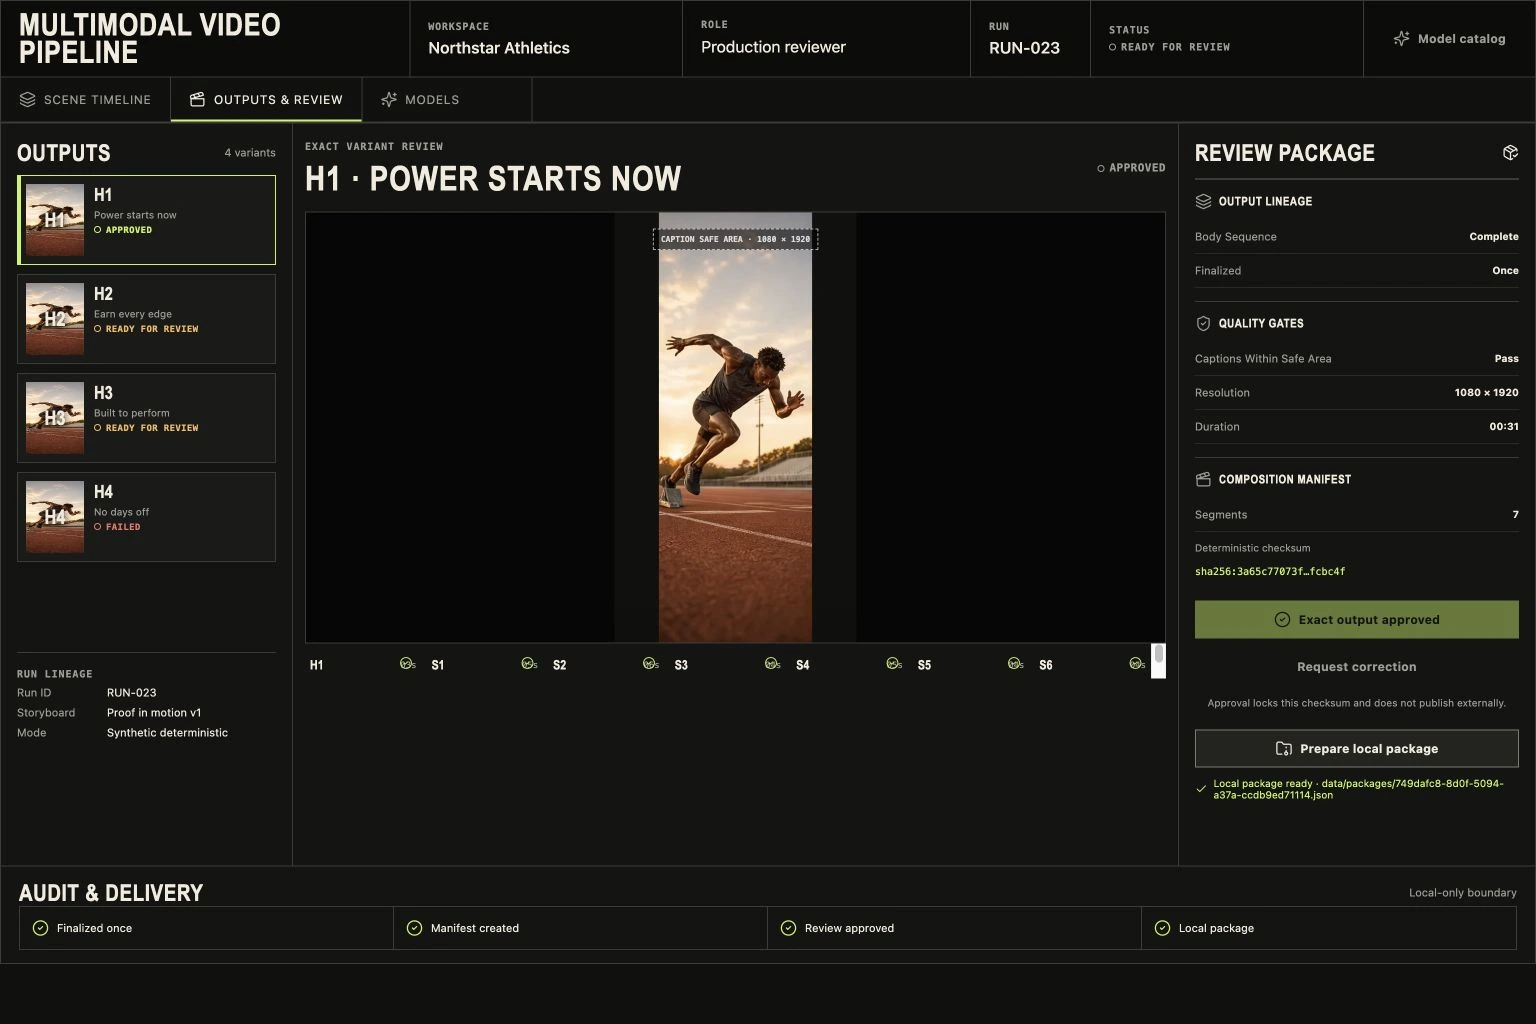The width and height of the screenshot is (1536, 1024).
Task: Select the H2 Earn every edge variant
Action: tap(146, 319)
